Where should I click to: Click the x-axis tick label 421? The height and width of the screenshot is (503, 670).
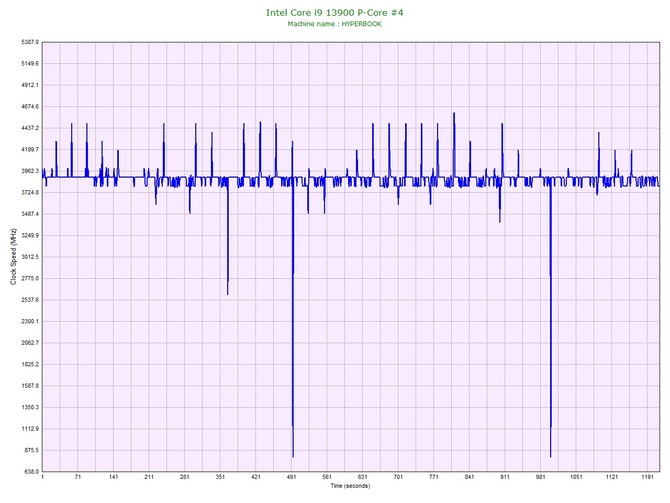(256, 477)
